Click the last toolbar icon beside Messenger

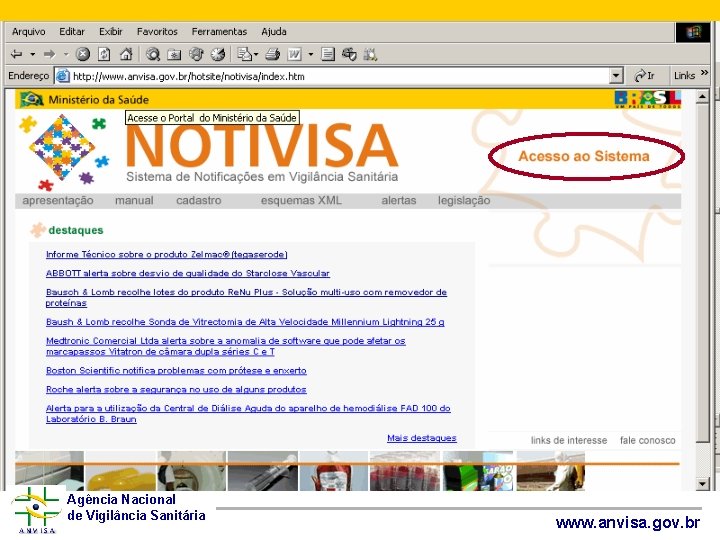click(x=370, y=55)
